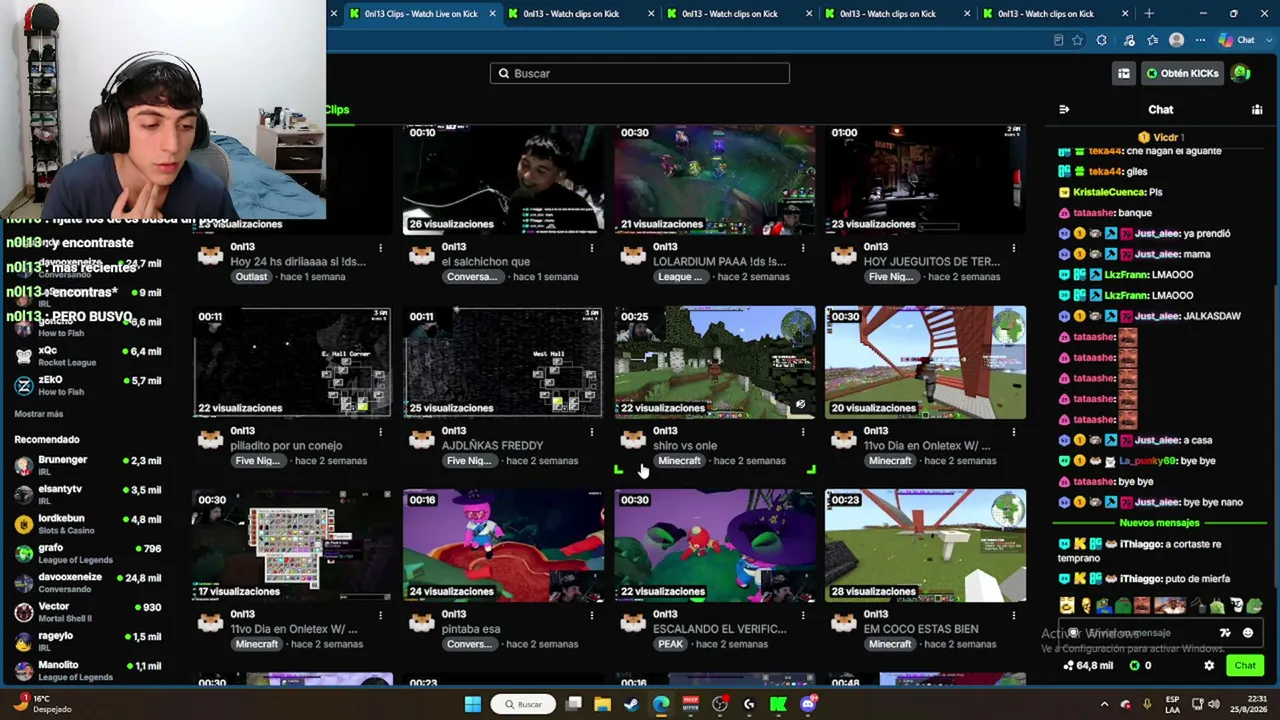
Task: Open a new browser tab
Action: (1149, 14)
